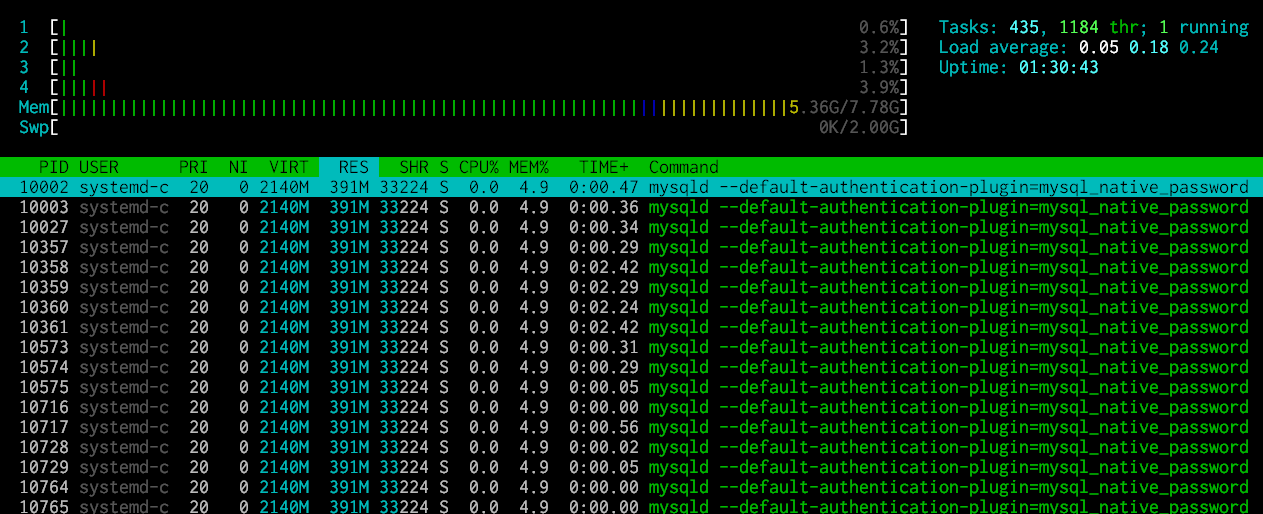Select the process row with PID 10357
Viewport: 1263px width, 514px height.
631,247
